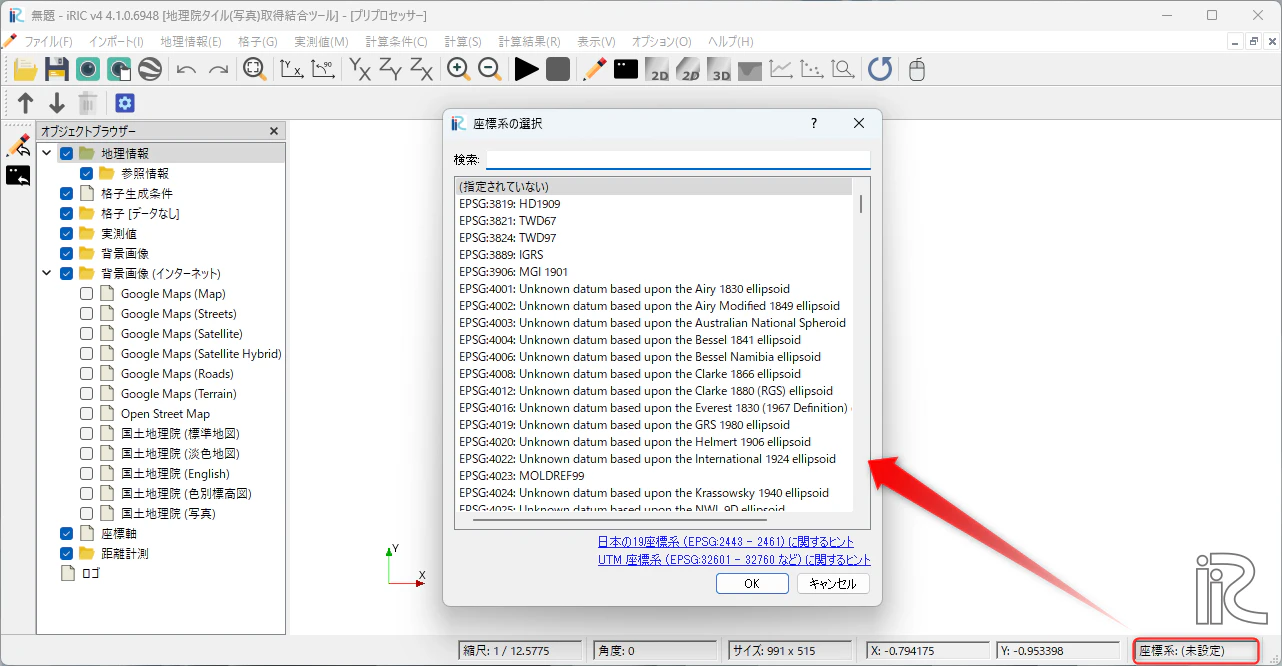Click the OK button in the dialog
1282x666 pixels.
[x=752, y=584]
